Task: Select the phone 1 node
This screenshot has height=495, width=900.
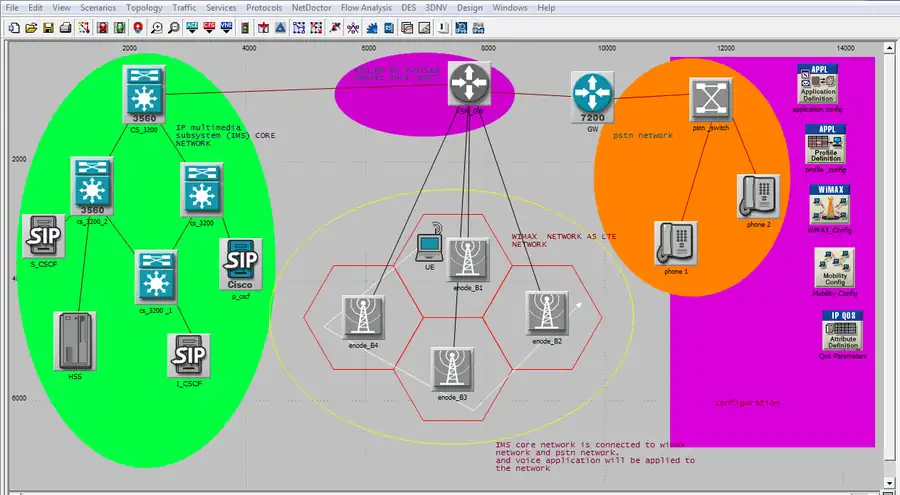Action: (x=676, y=243)
